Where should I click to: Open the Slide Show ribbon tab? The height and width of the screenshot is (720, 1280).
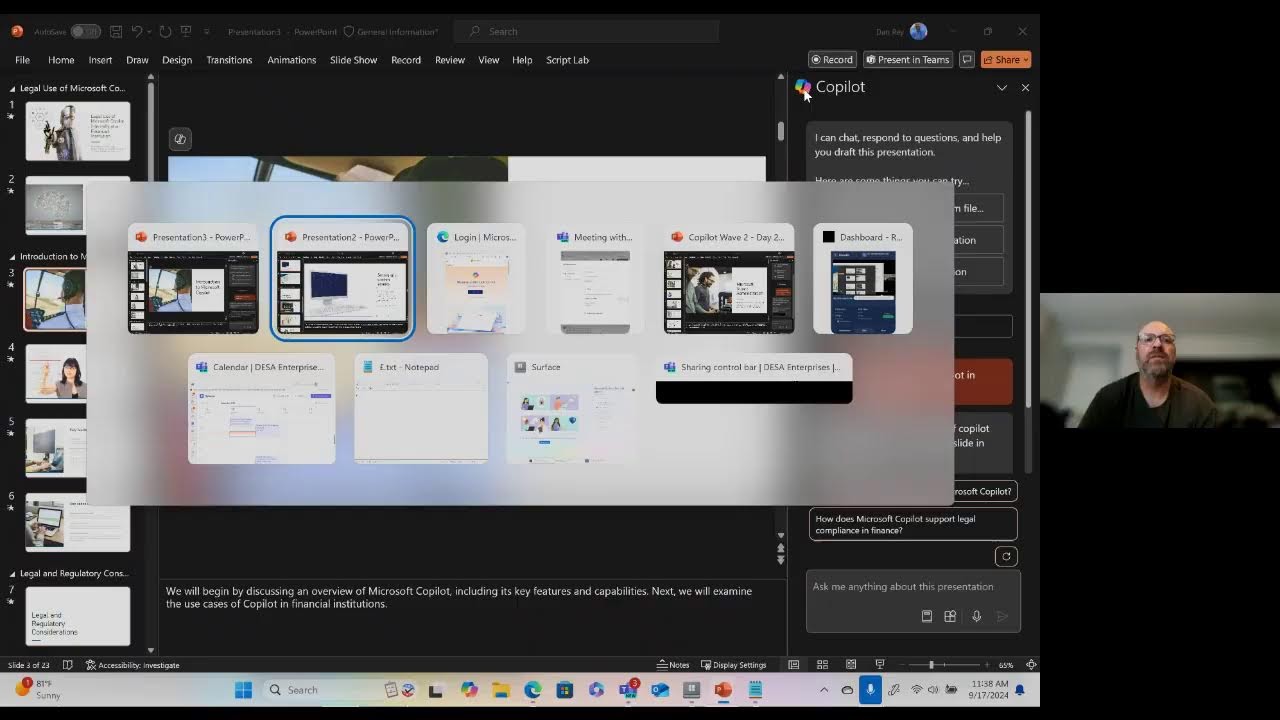point(354,60)
